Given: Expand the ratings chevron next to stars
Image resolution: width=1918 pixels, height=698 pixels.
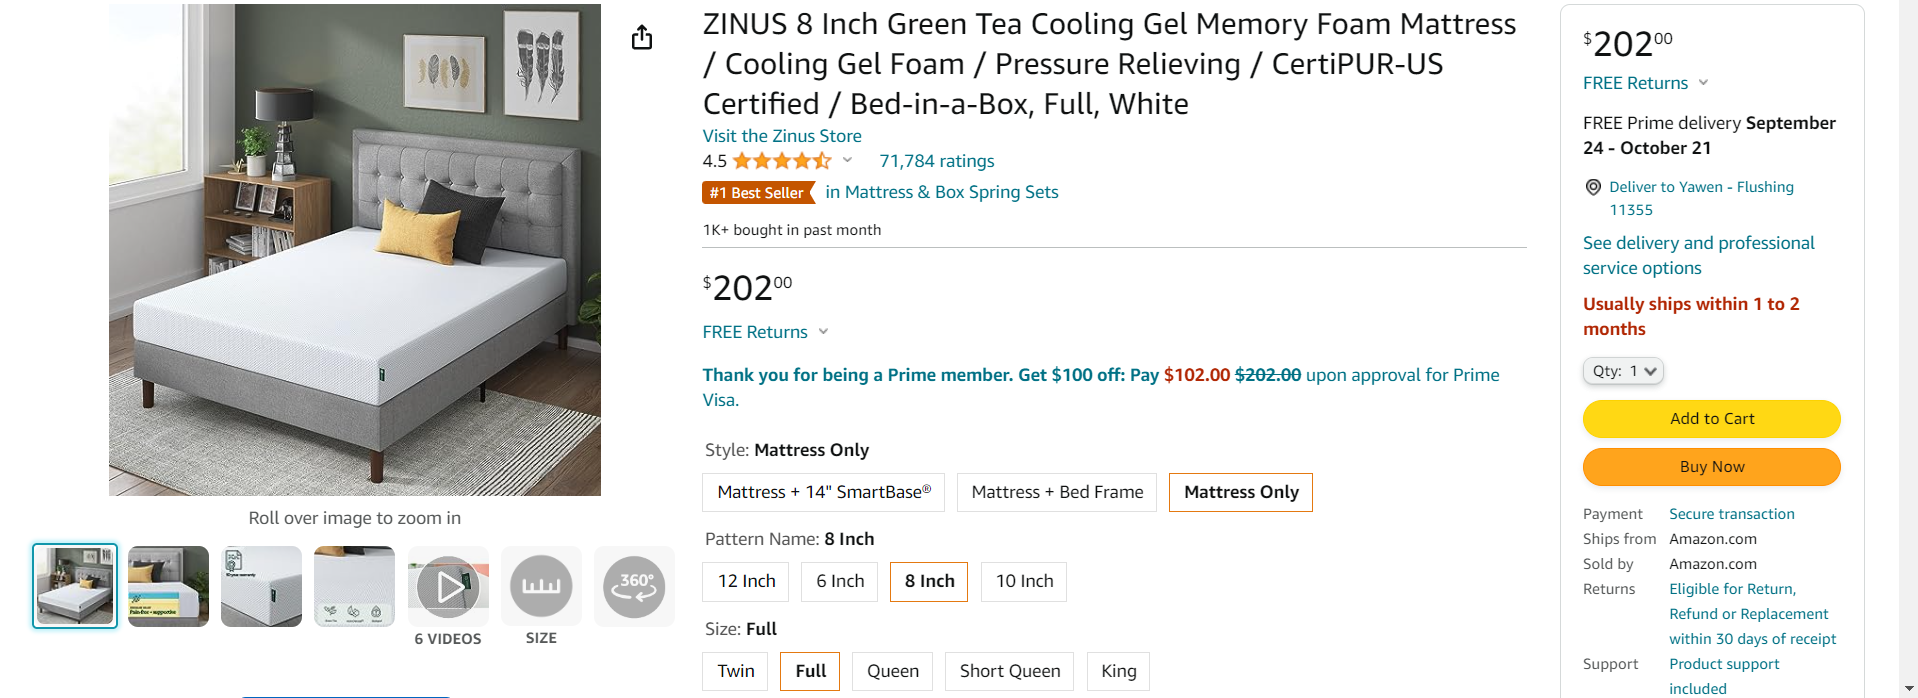Looking at the screenshot, I should click(x=847, y=160).
